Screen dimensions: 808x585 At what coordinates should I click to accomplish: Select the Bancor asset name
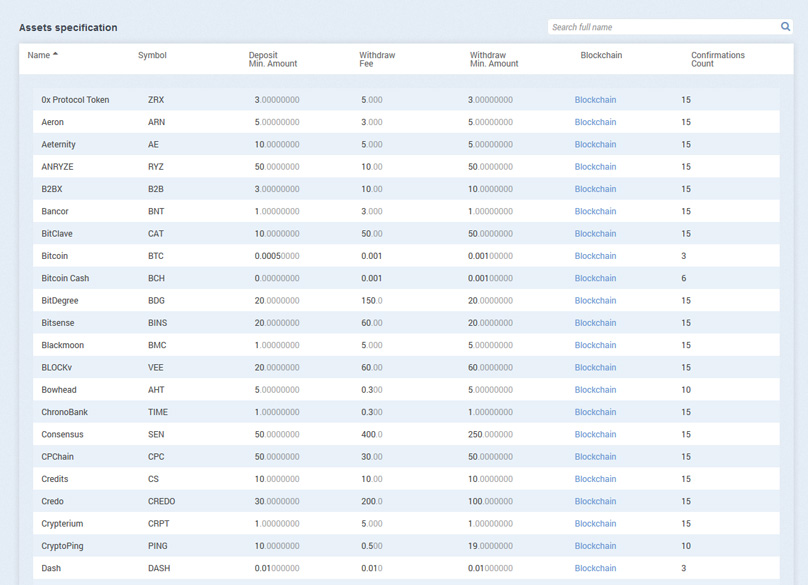click(55, 211)
